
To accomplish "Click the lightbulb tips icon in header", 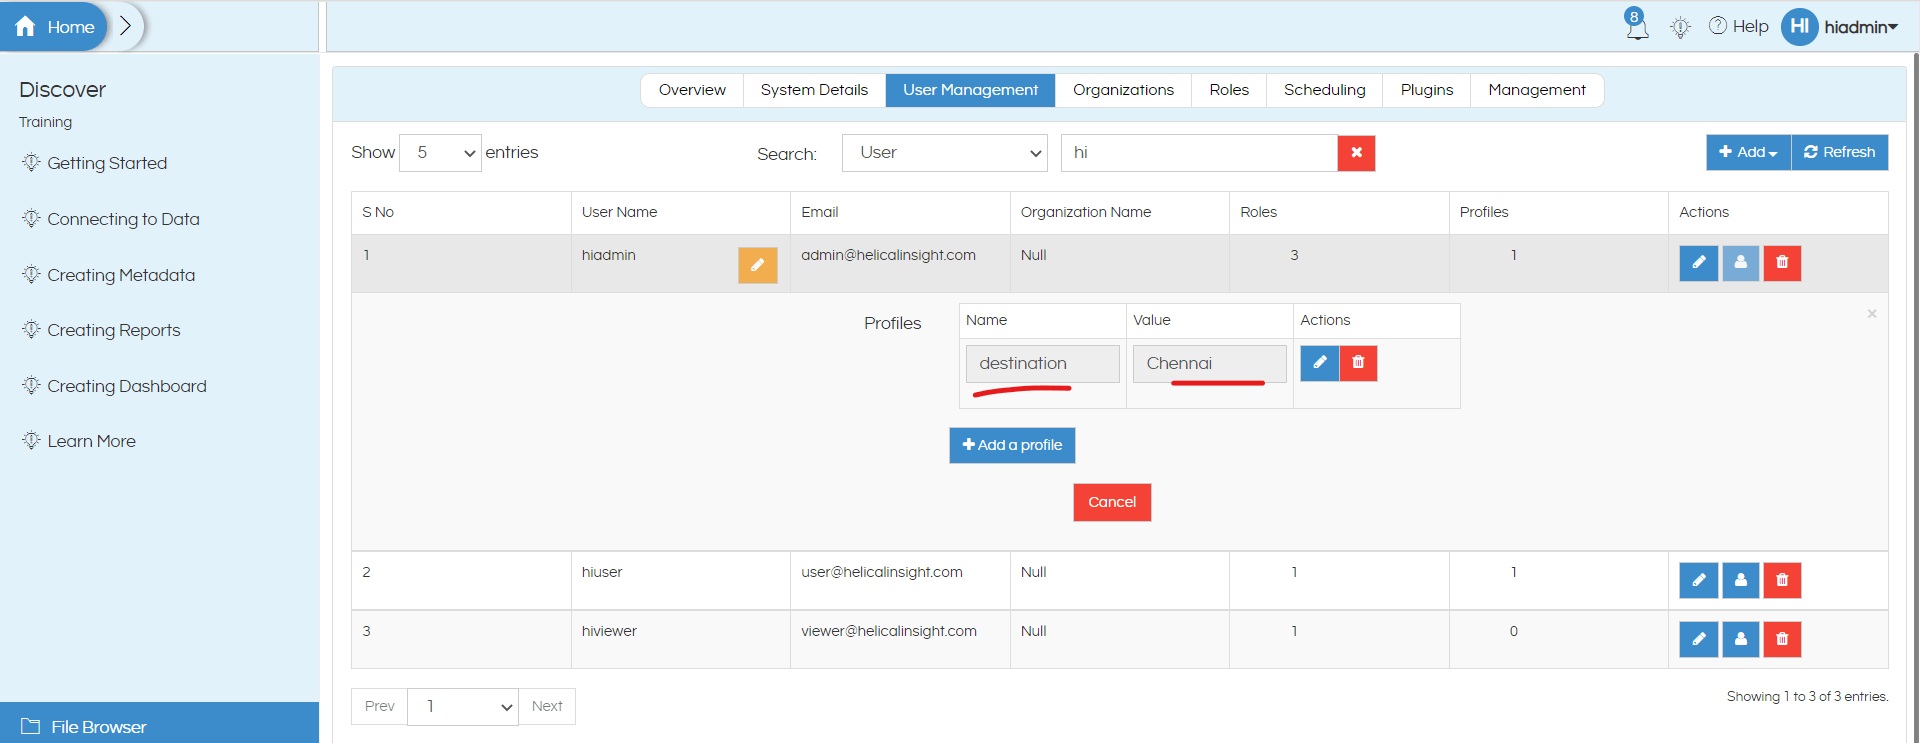I will coord(1680,27).
